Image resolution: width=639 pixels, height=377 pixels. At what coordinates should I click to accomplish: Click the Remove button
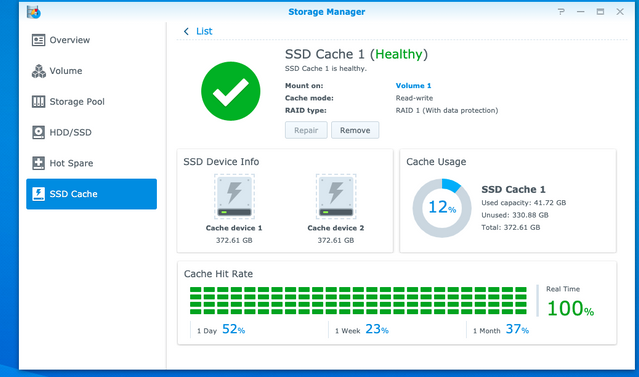(x=355, y=130)
